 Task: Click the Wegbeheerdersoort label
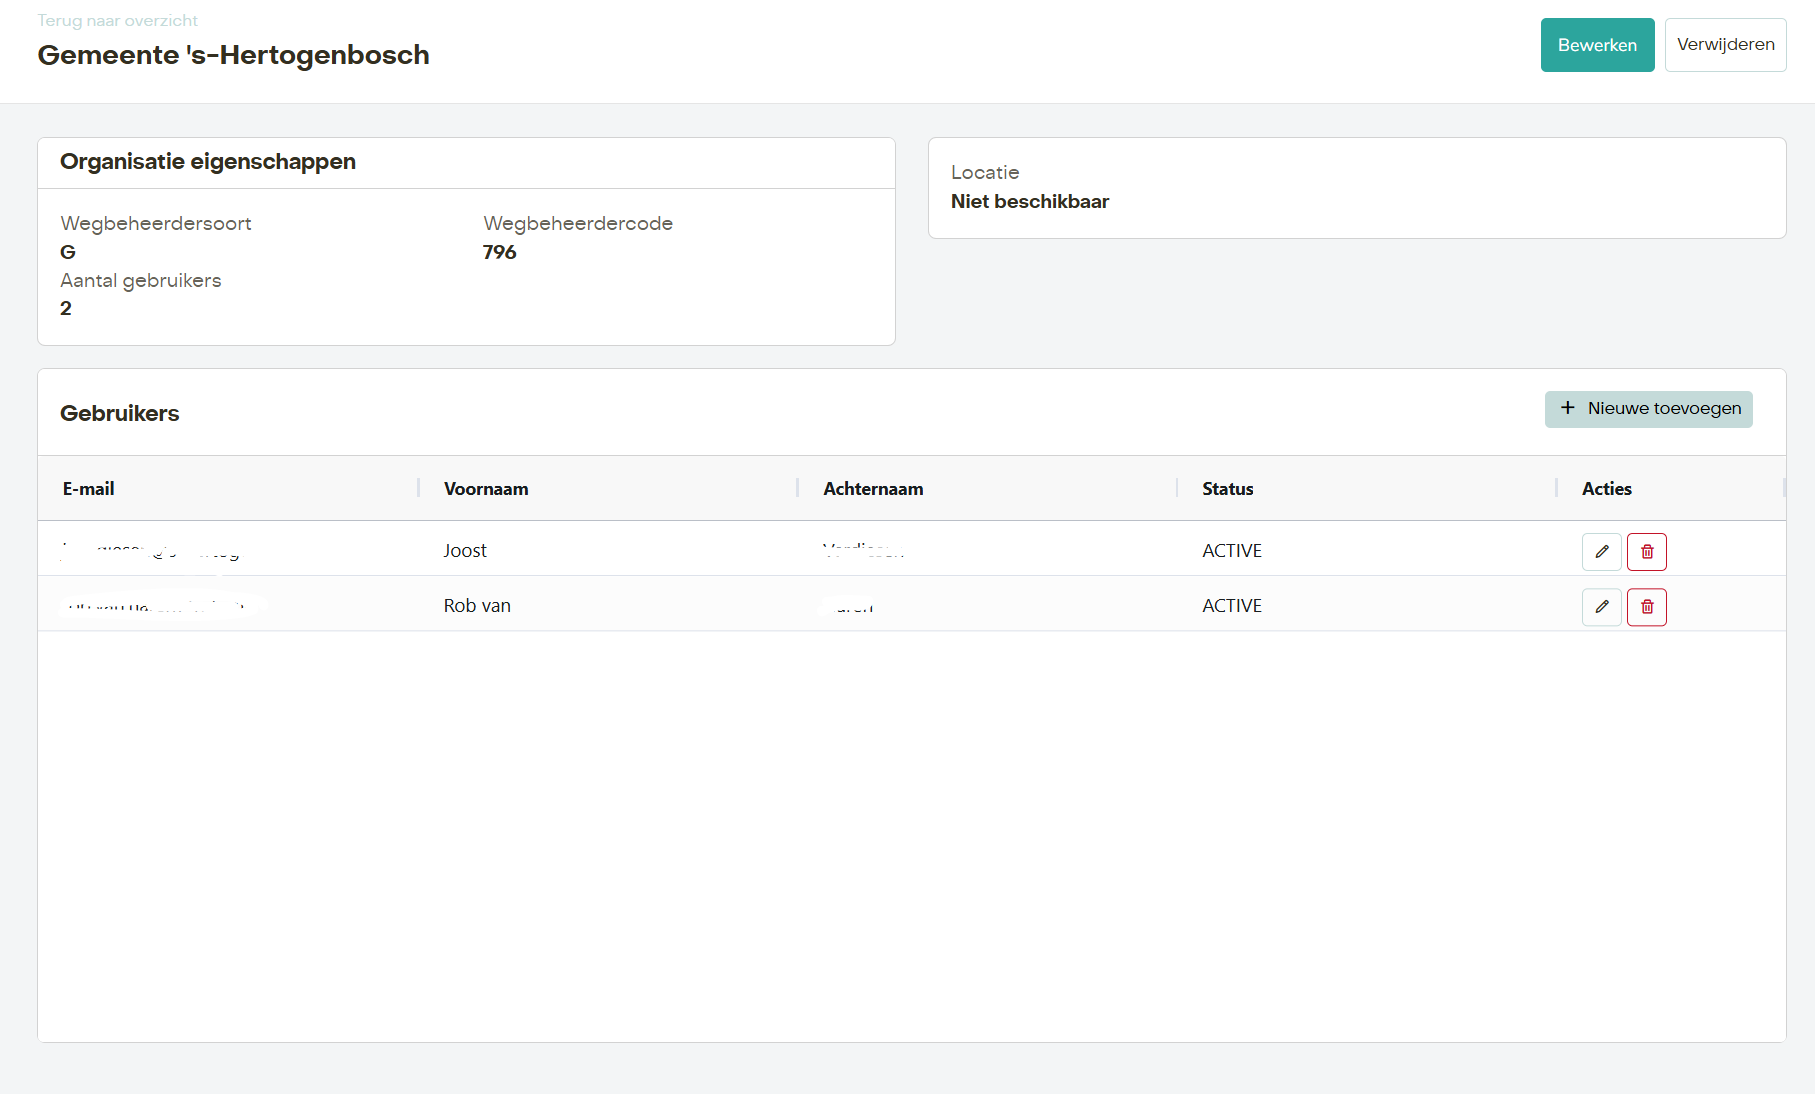click(155, 223)
